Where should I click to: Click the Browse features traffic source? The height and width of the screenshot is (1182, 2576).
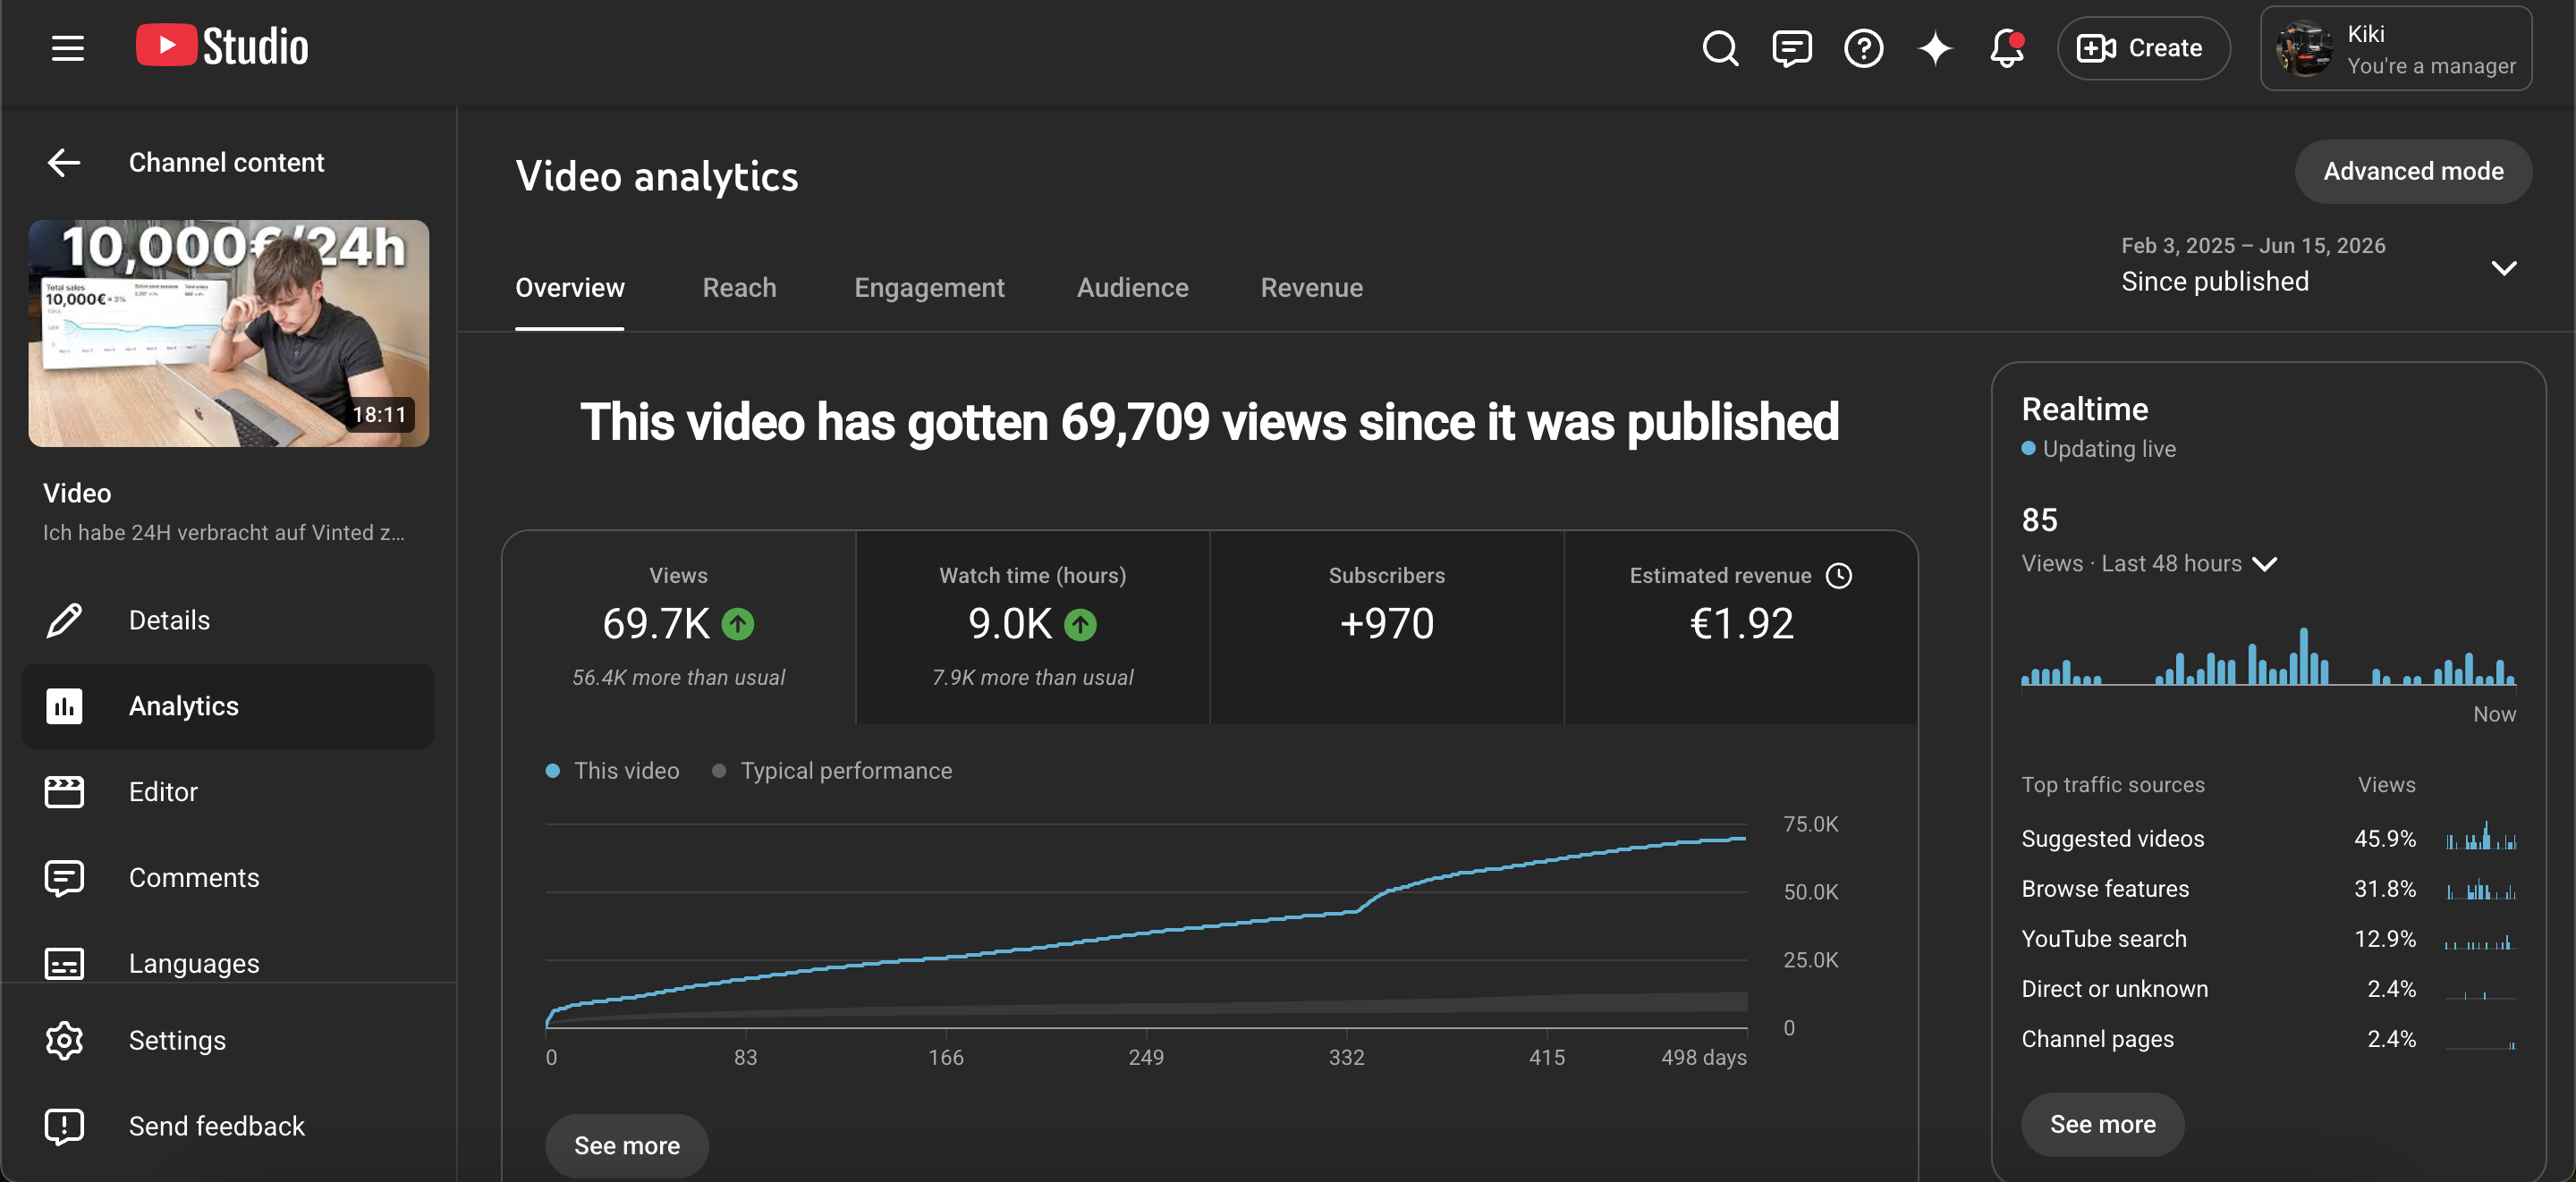(x=2105, y=889)
